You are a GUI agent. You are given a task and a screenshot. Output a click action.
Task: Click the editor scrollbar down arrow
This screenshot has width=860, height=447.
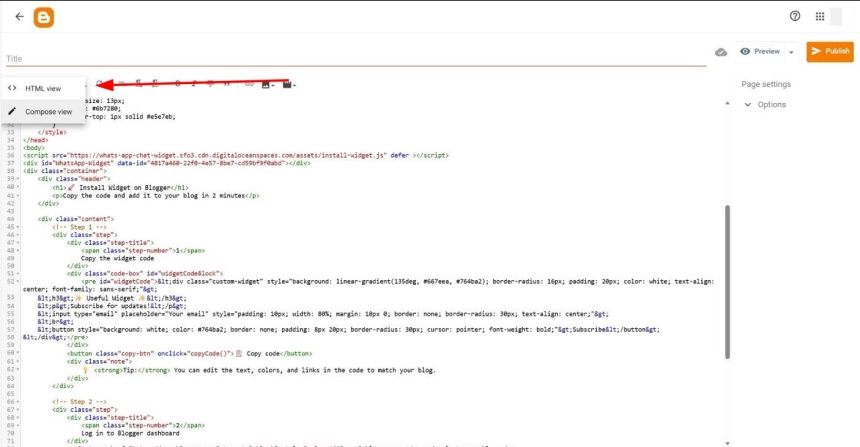[x=727, y=443]
